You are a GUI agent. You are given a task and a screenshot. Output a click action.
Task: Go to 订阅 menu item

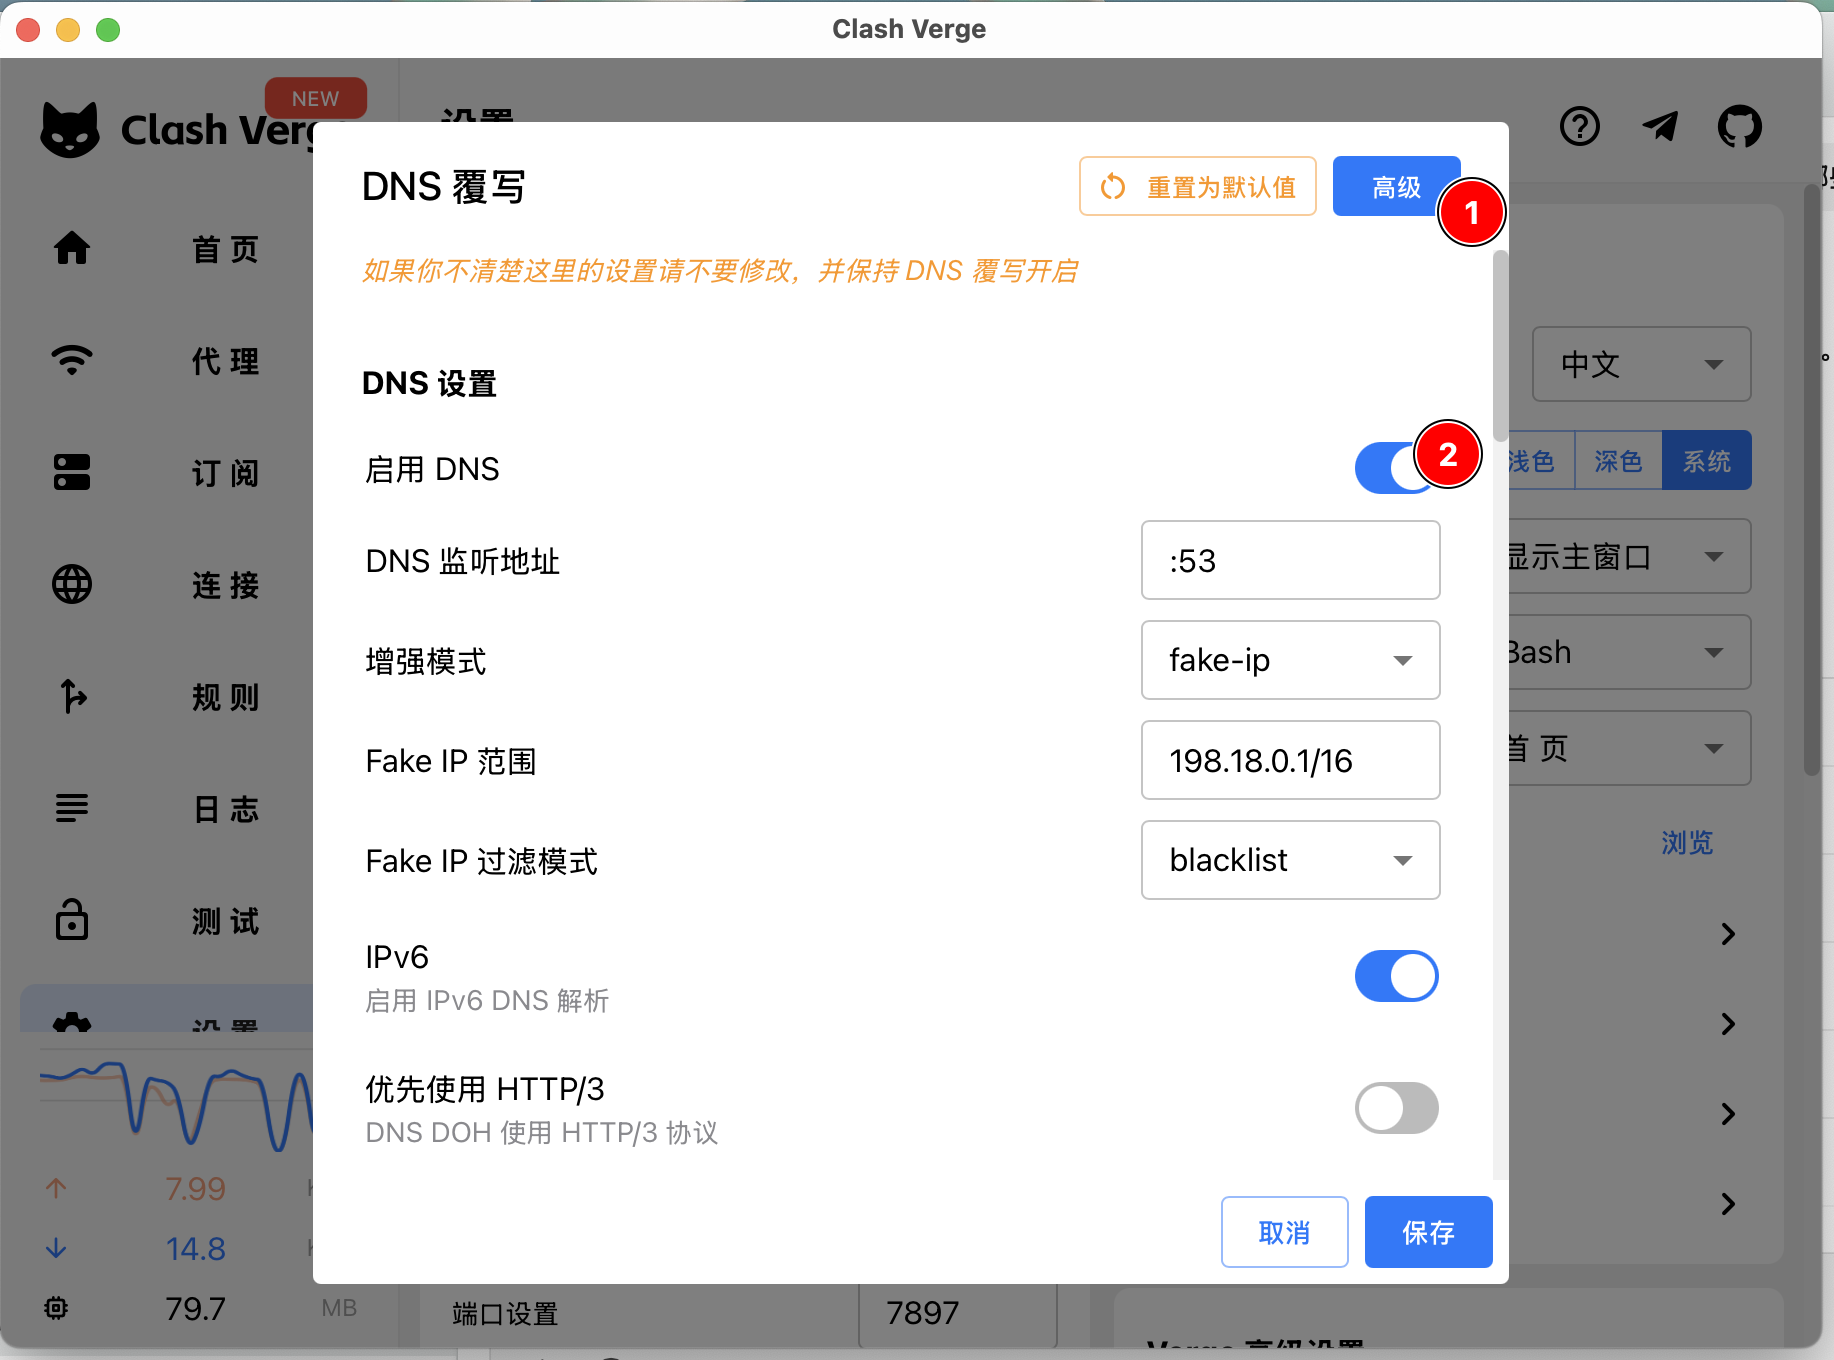click(226, 473)
